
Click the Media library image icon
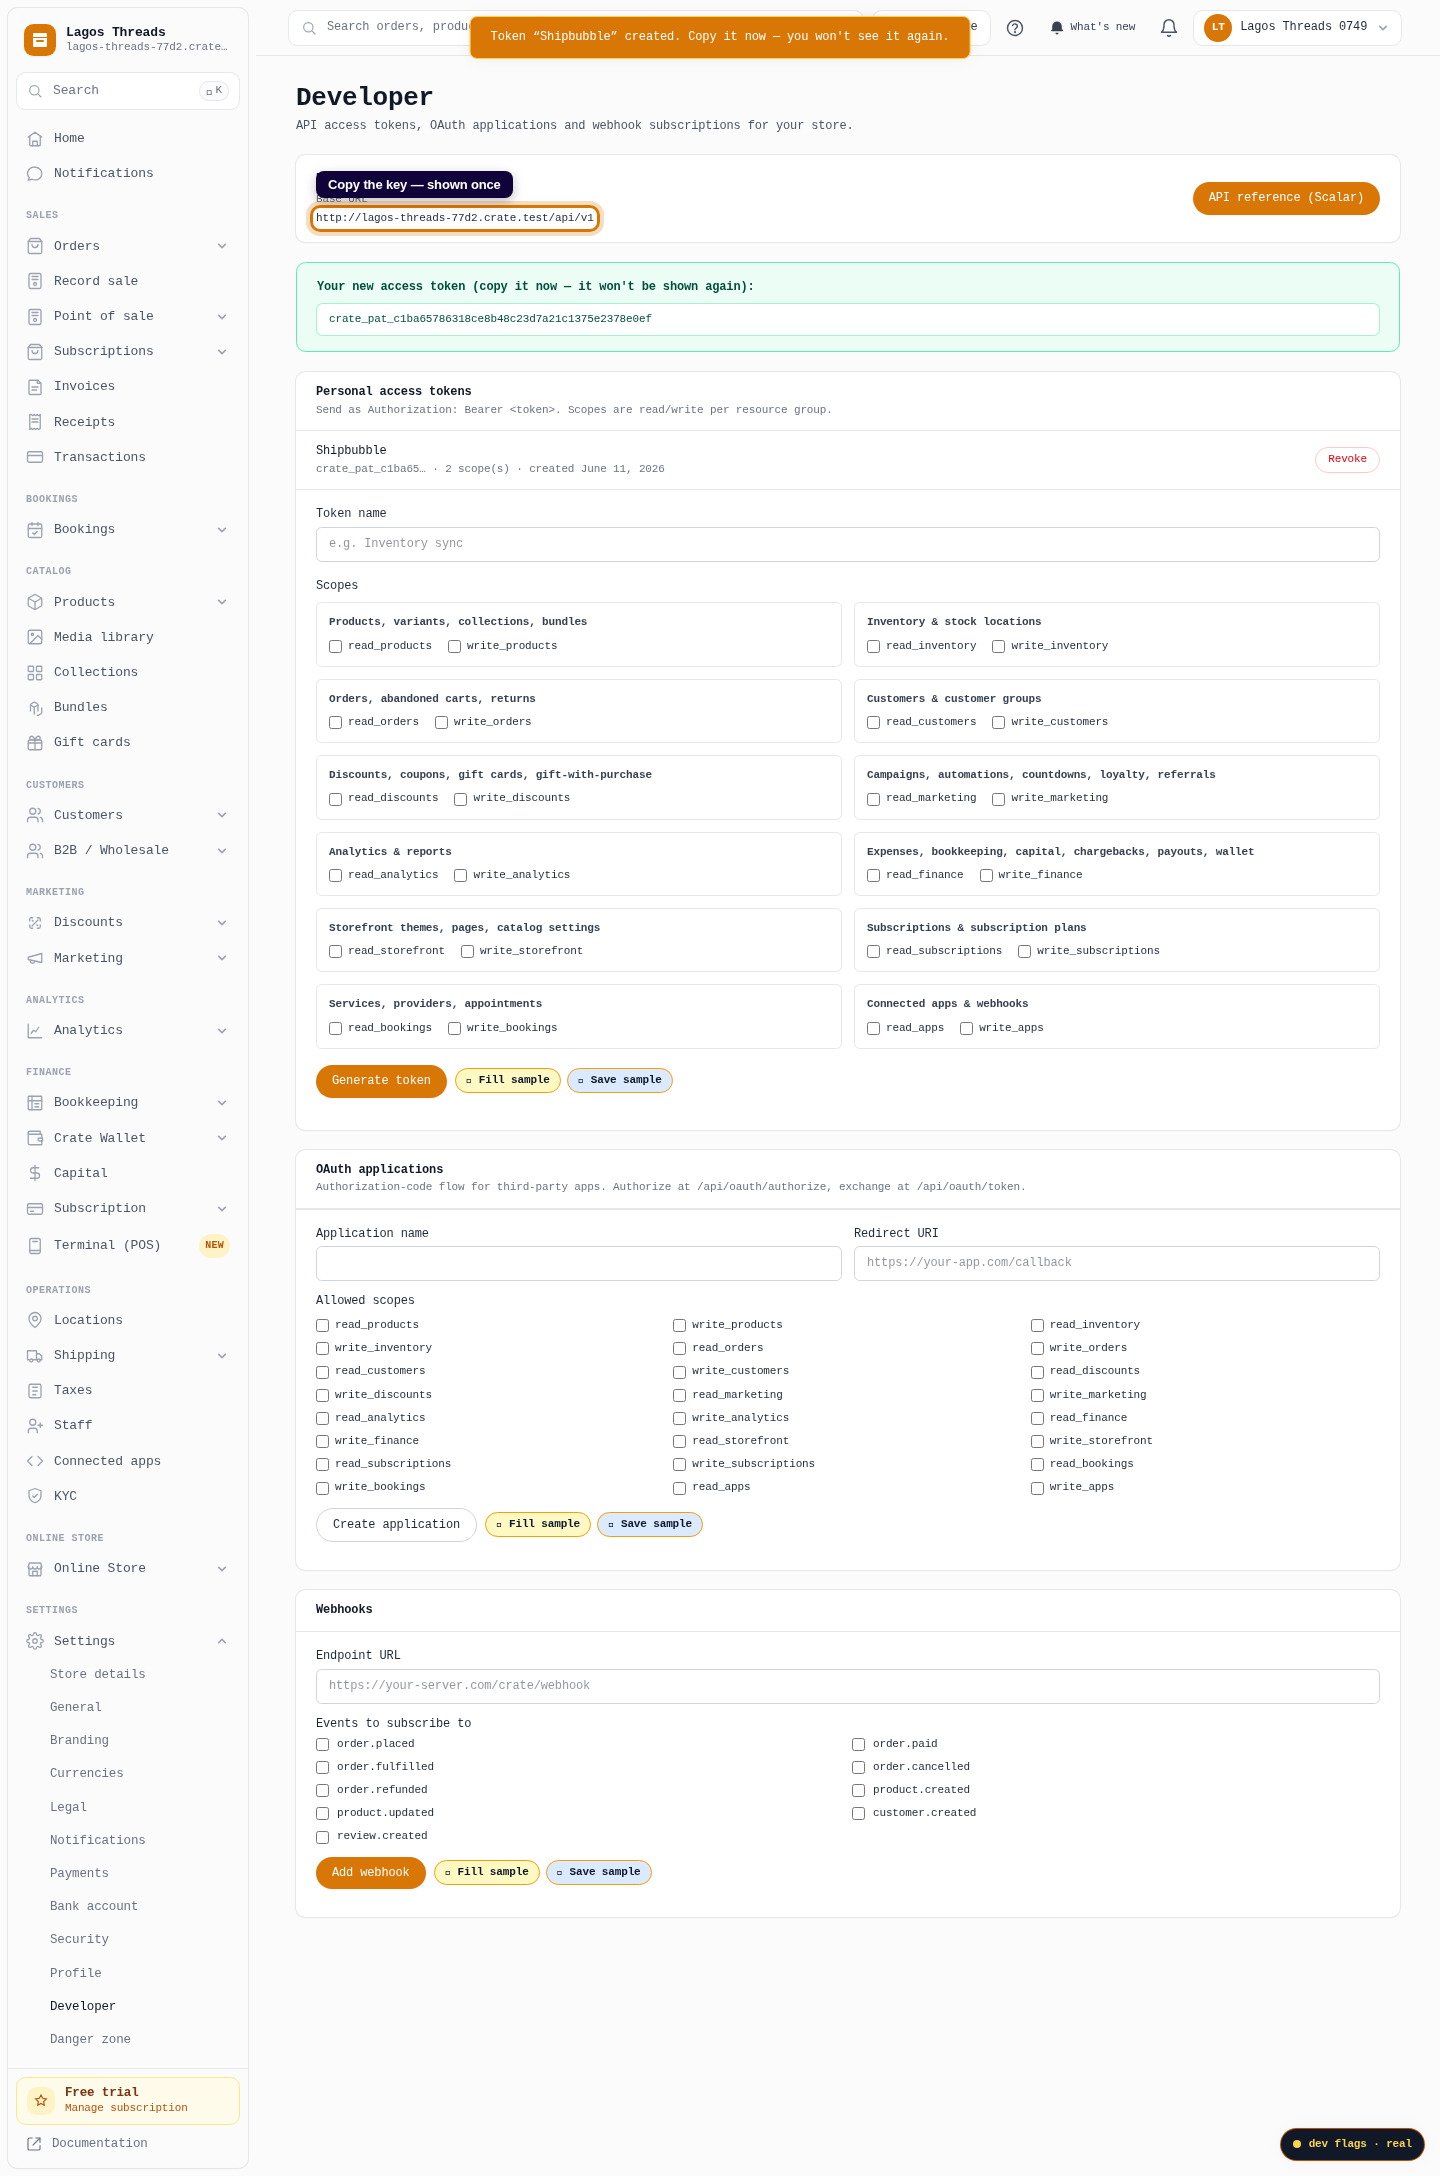point(35,637)
